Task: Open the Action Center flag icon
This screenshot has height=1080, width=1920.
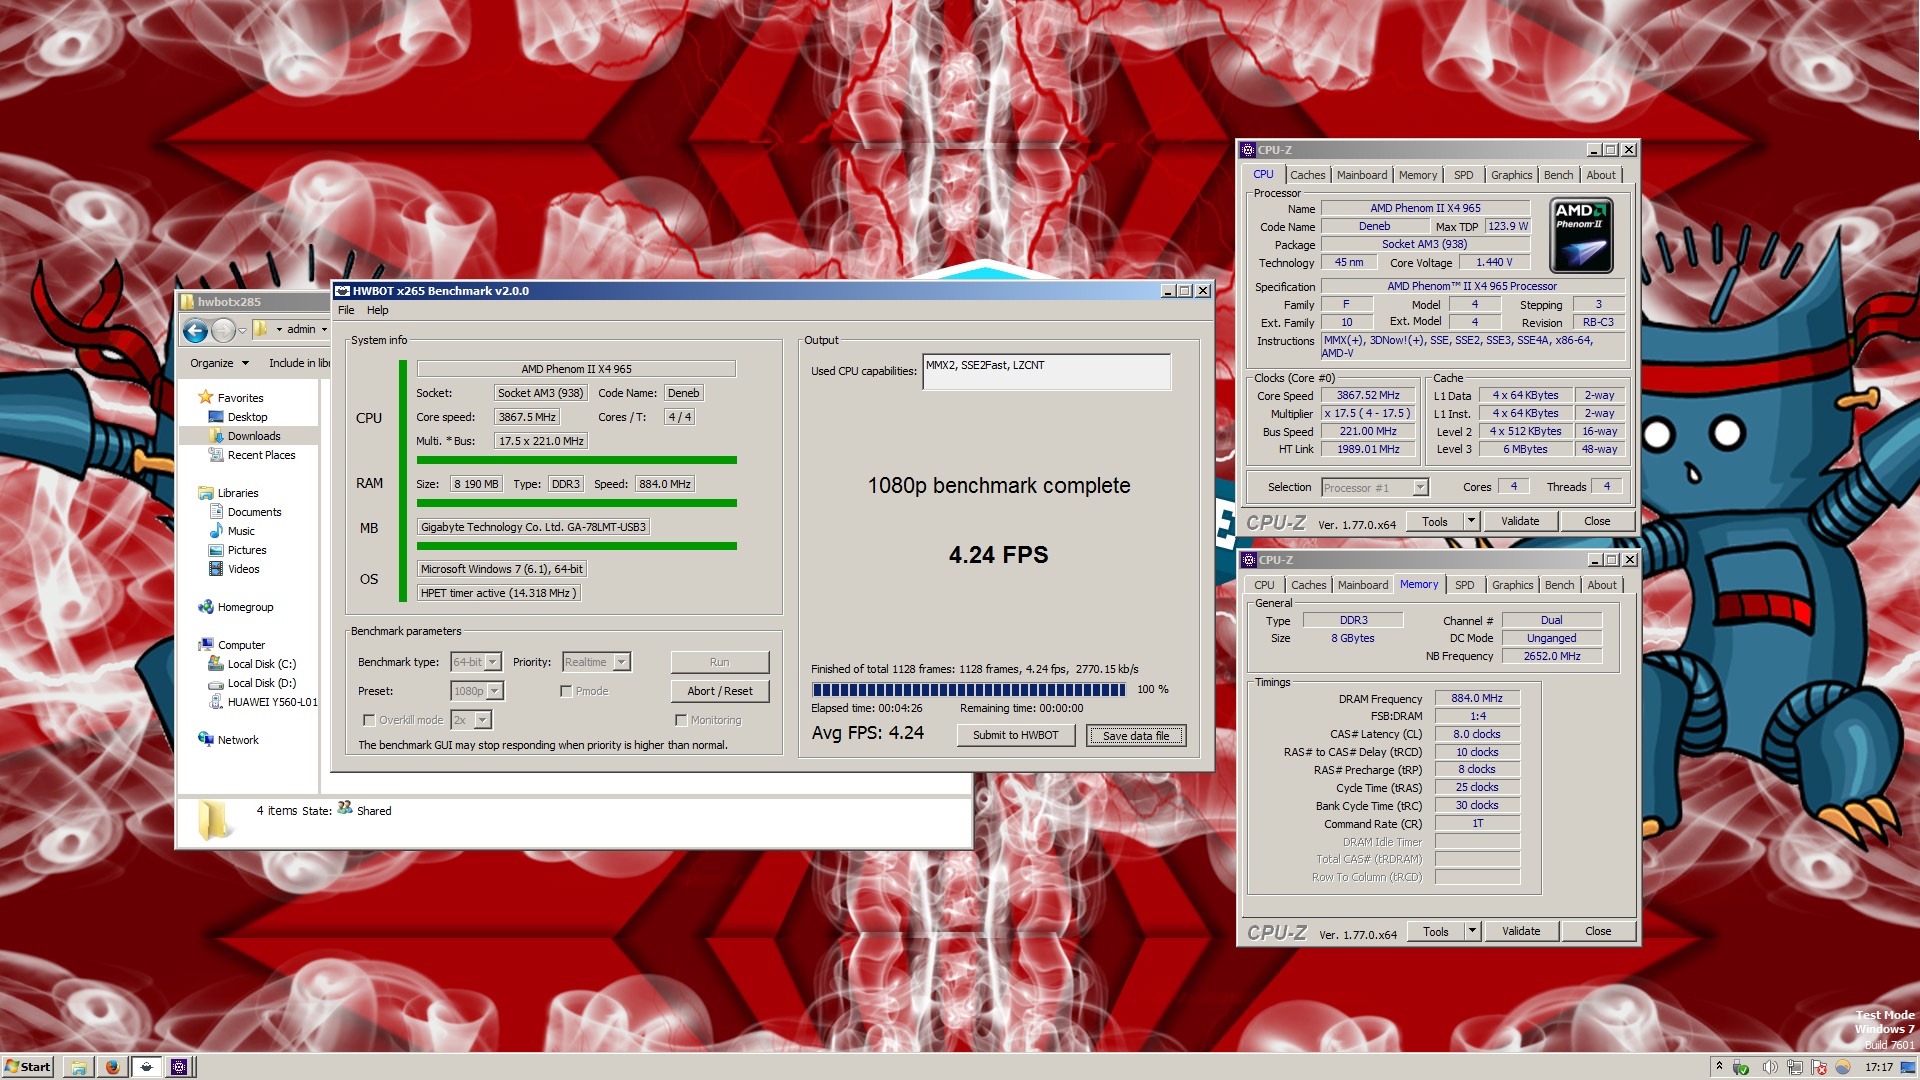Action: tap(1819, 1067)
